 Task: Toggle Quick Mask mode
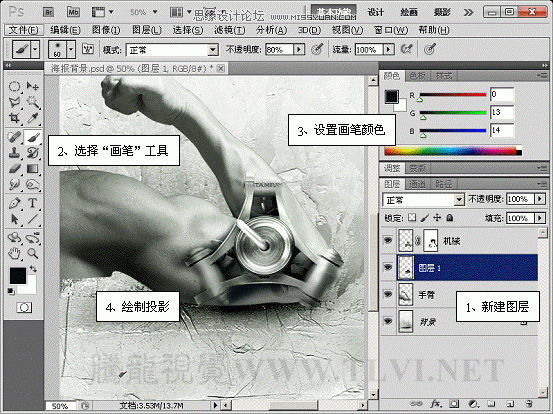point(24,308)
